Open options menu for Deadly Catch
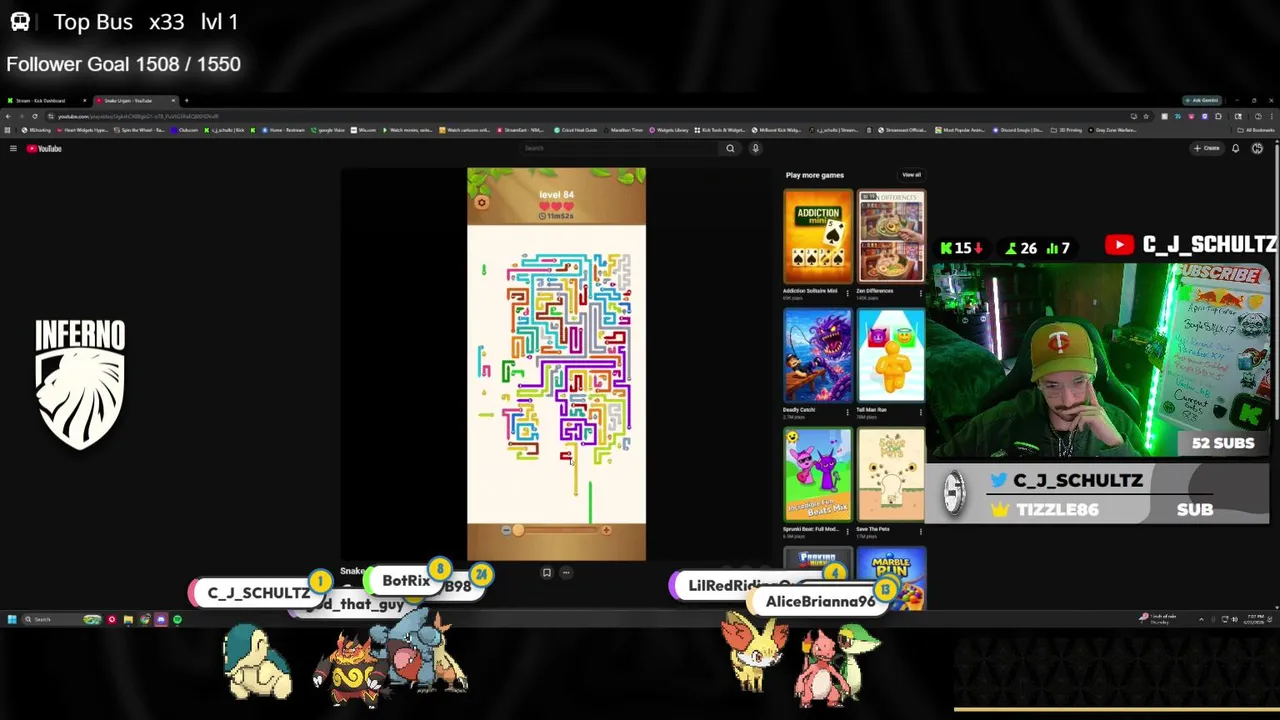The width and height of the screenshot is (1280, 720). coord(848,412)
